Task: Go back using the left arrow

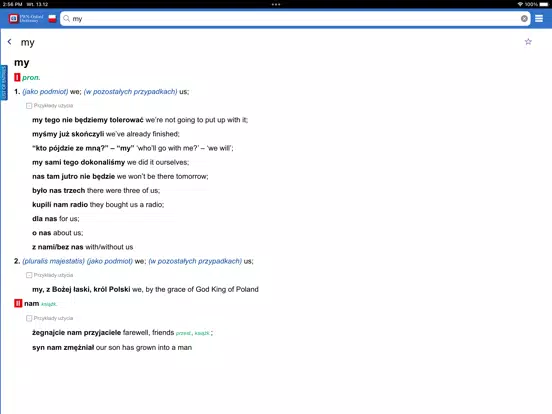Action: pos(10,42)
